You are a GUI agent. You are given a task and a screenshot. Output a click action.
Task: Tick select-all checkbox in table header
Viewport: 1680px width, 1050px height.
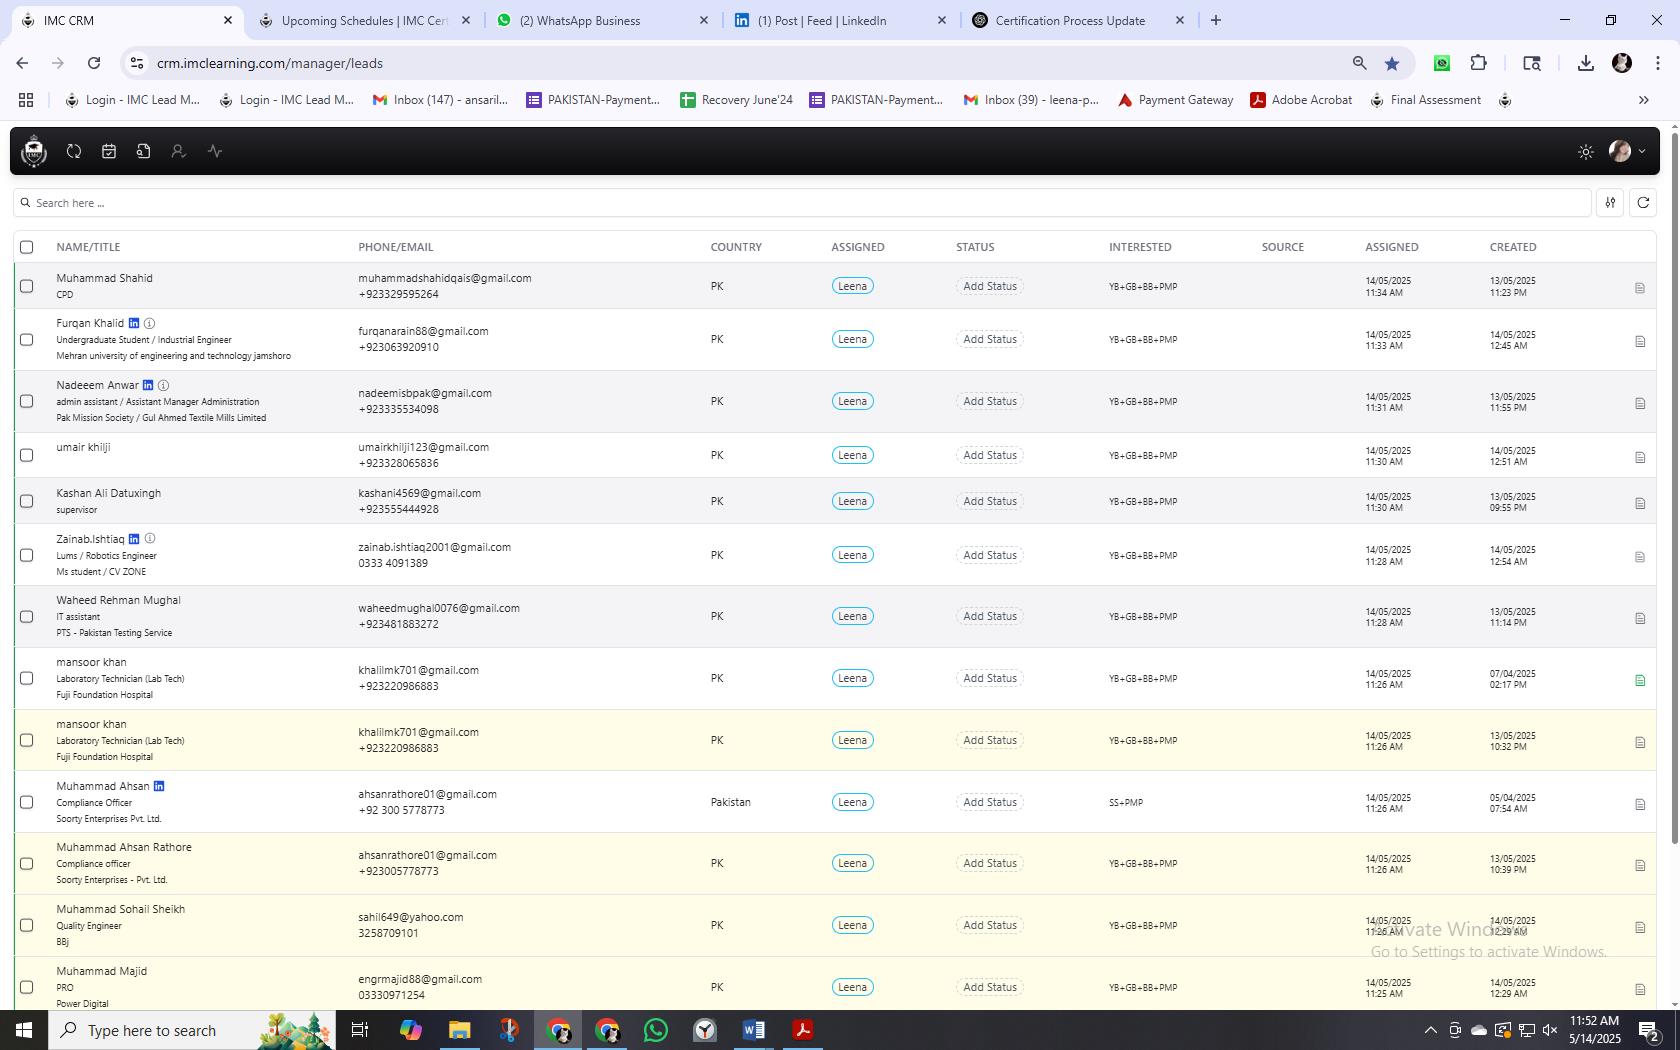click(x=27, y=247)
